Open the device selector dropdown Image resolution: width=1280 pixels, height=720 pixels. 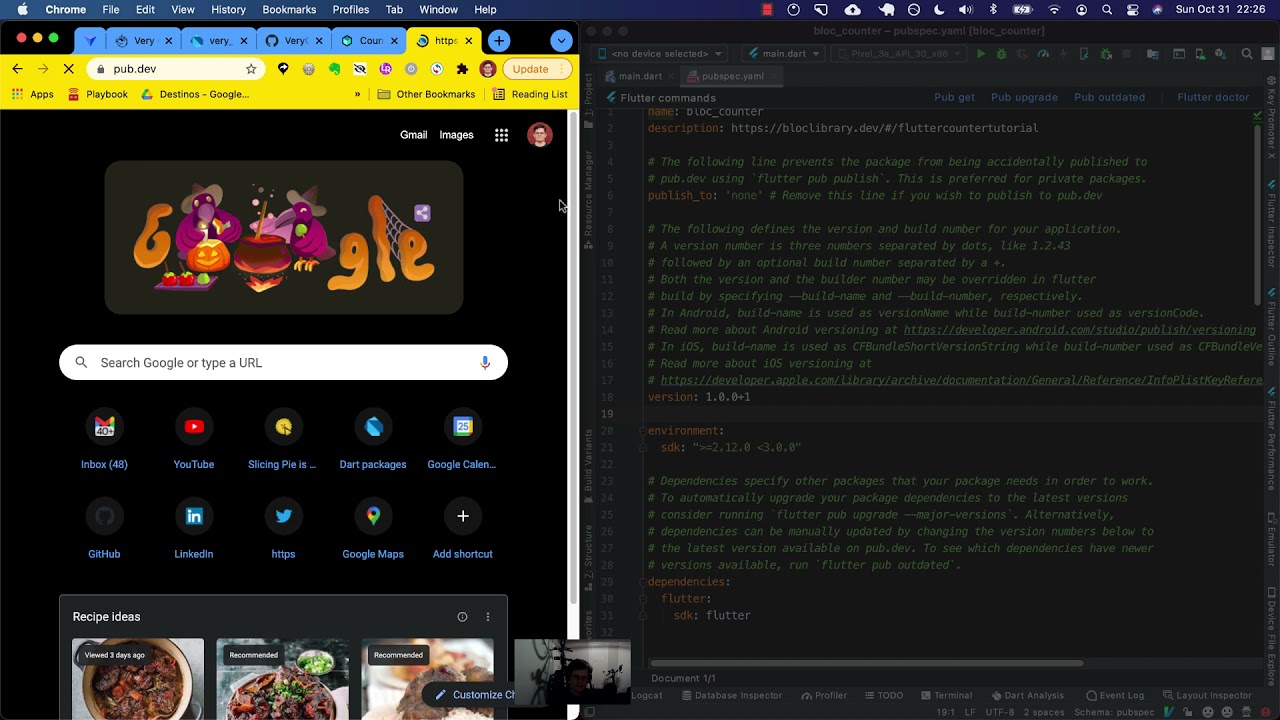tap(661, 54)
